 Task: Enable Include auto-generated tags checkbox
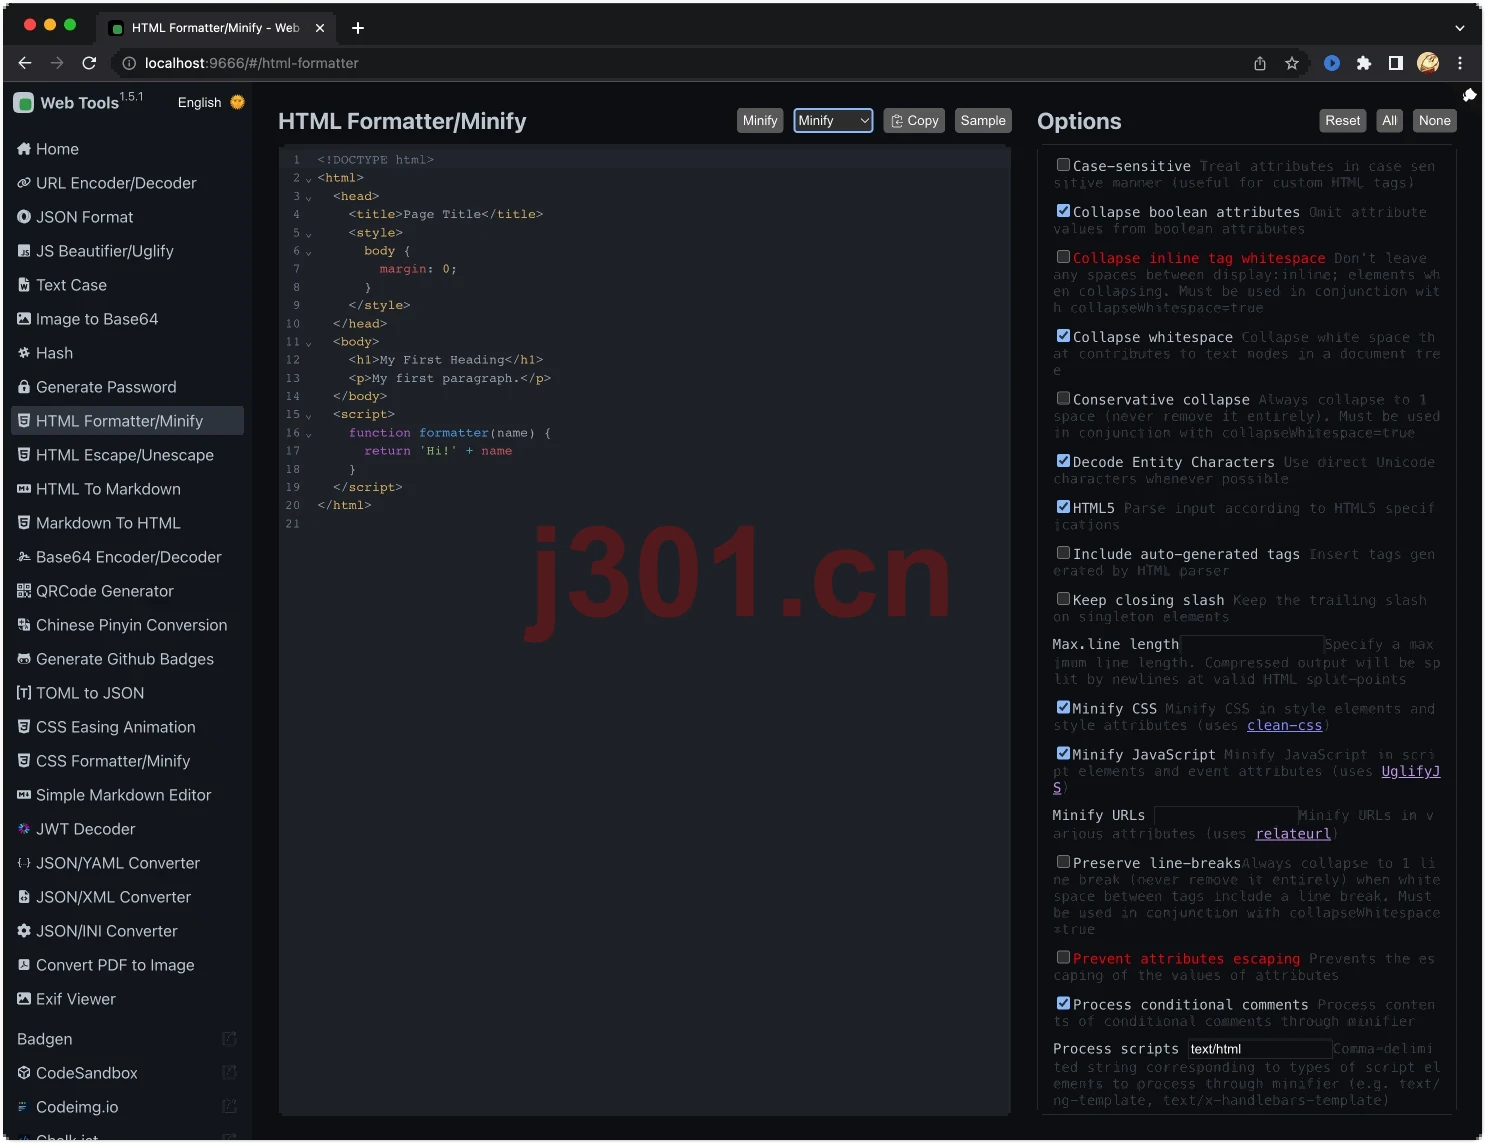1063,553
